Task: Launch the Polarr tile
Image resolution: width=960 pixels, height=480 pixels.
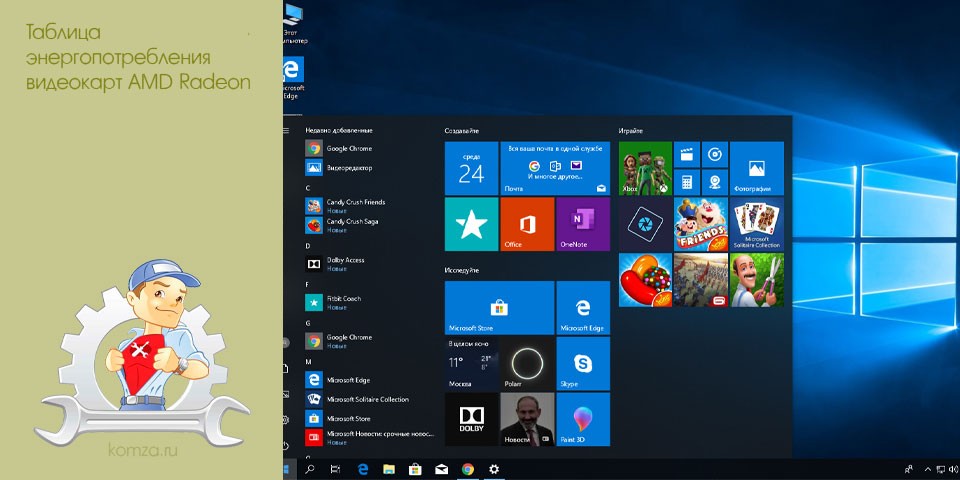Action: [527, 364]
